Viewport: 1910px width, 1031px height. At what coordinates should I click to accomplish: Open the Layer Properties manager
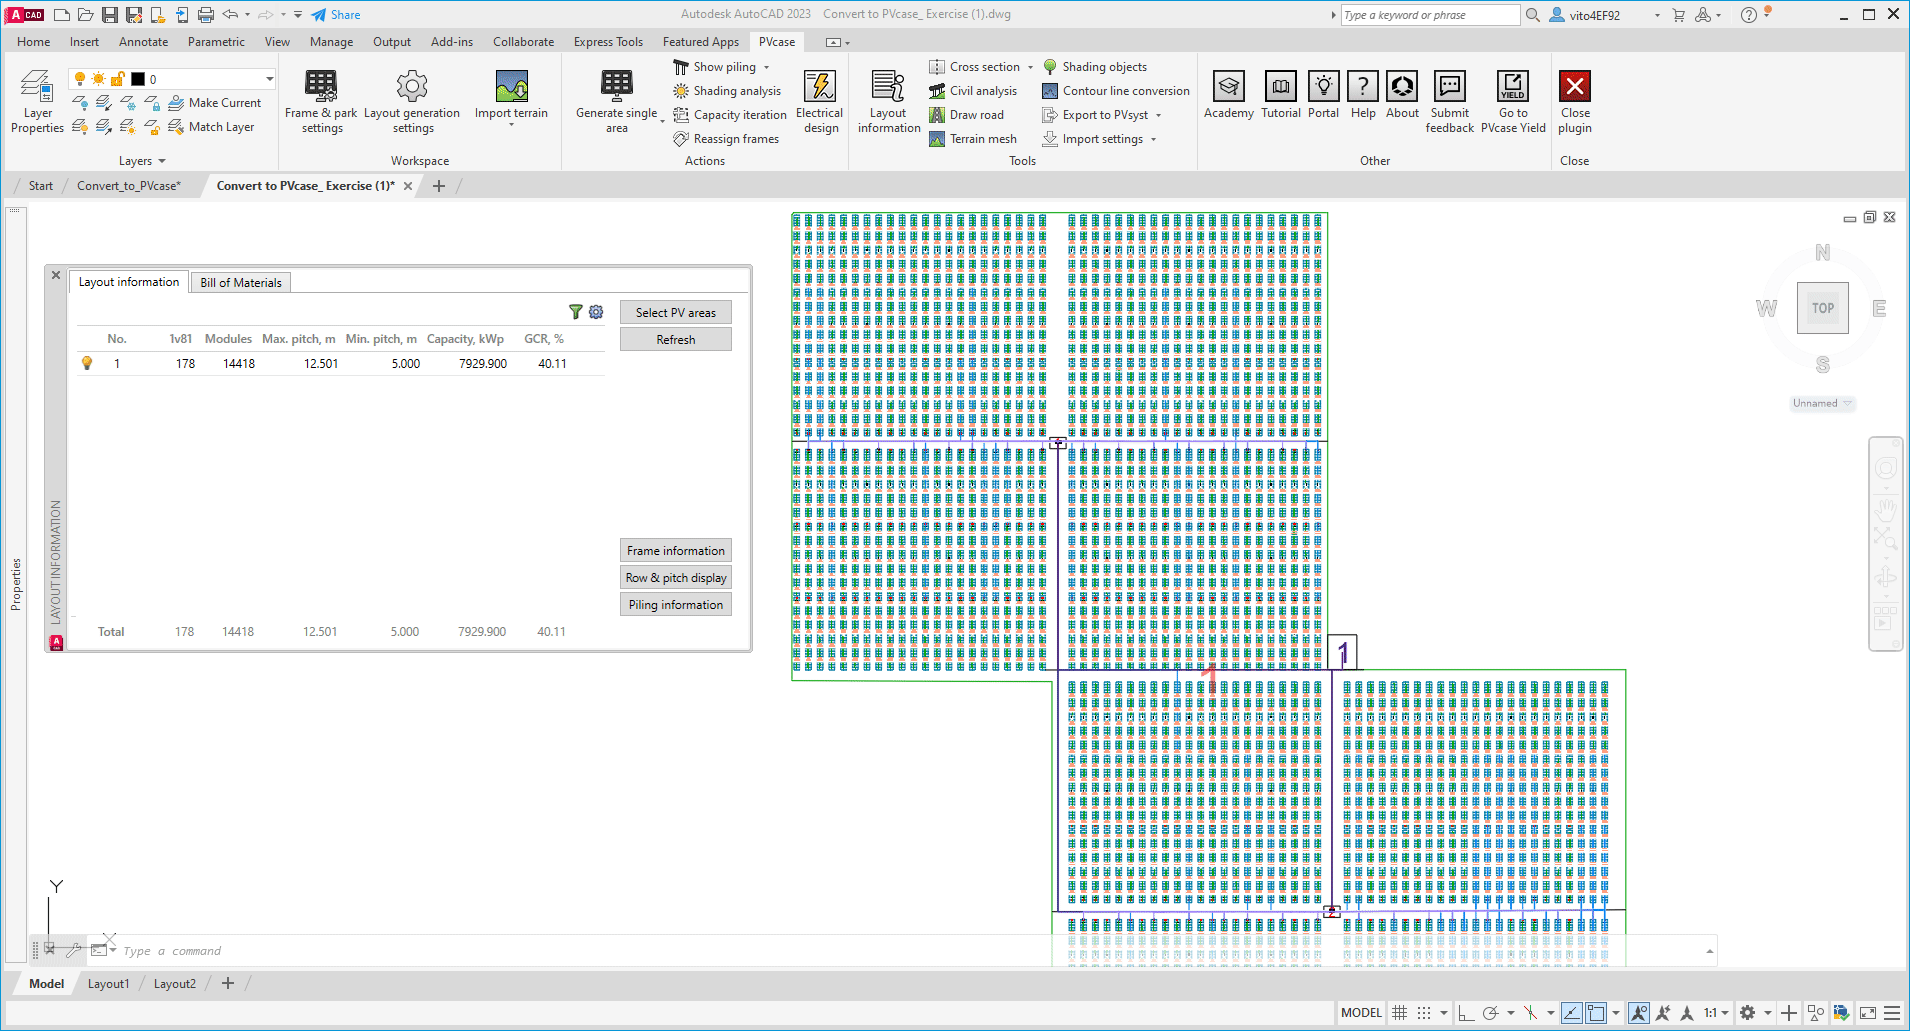[37, 101]
